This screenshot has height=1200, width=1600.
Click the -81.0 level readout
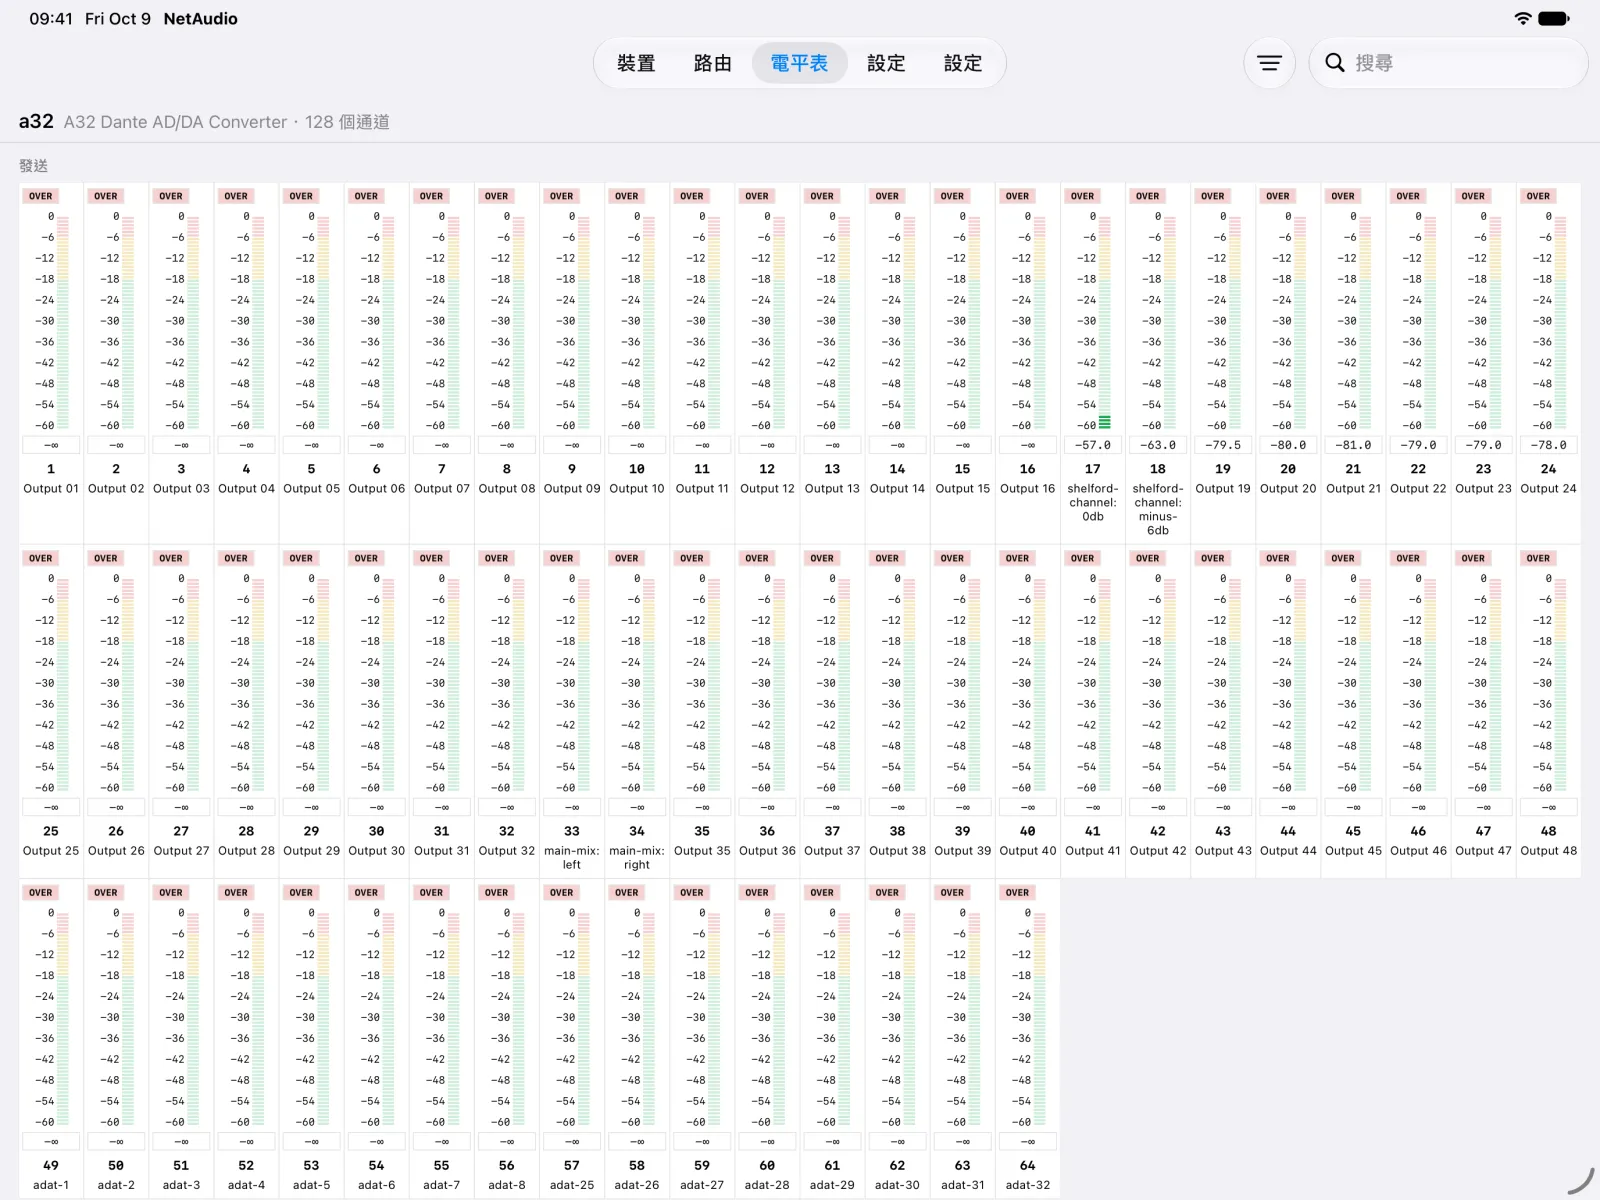click(1353, 445)
